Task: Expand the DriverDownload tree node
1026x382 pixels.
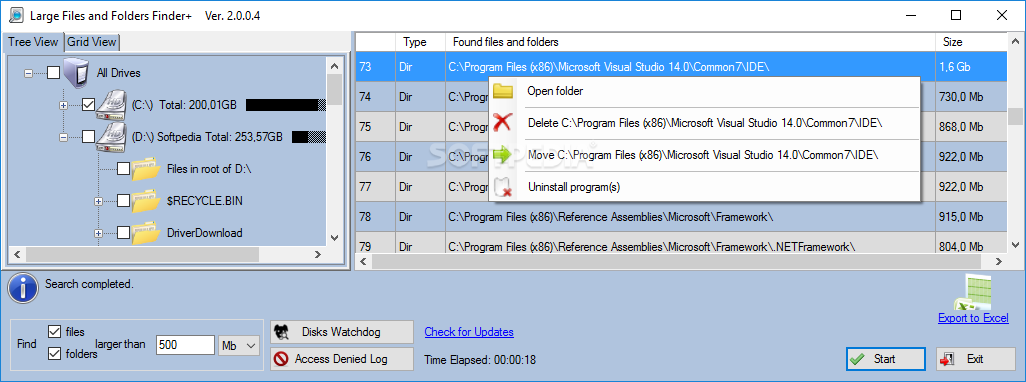Action: coord(98,233)
